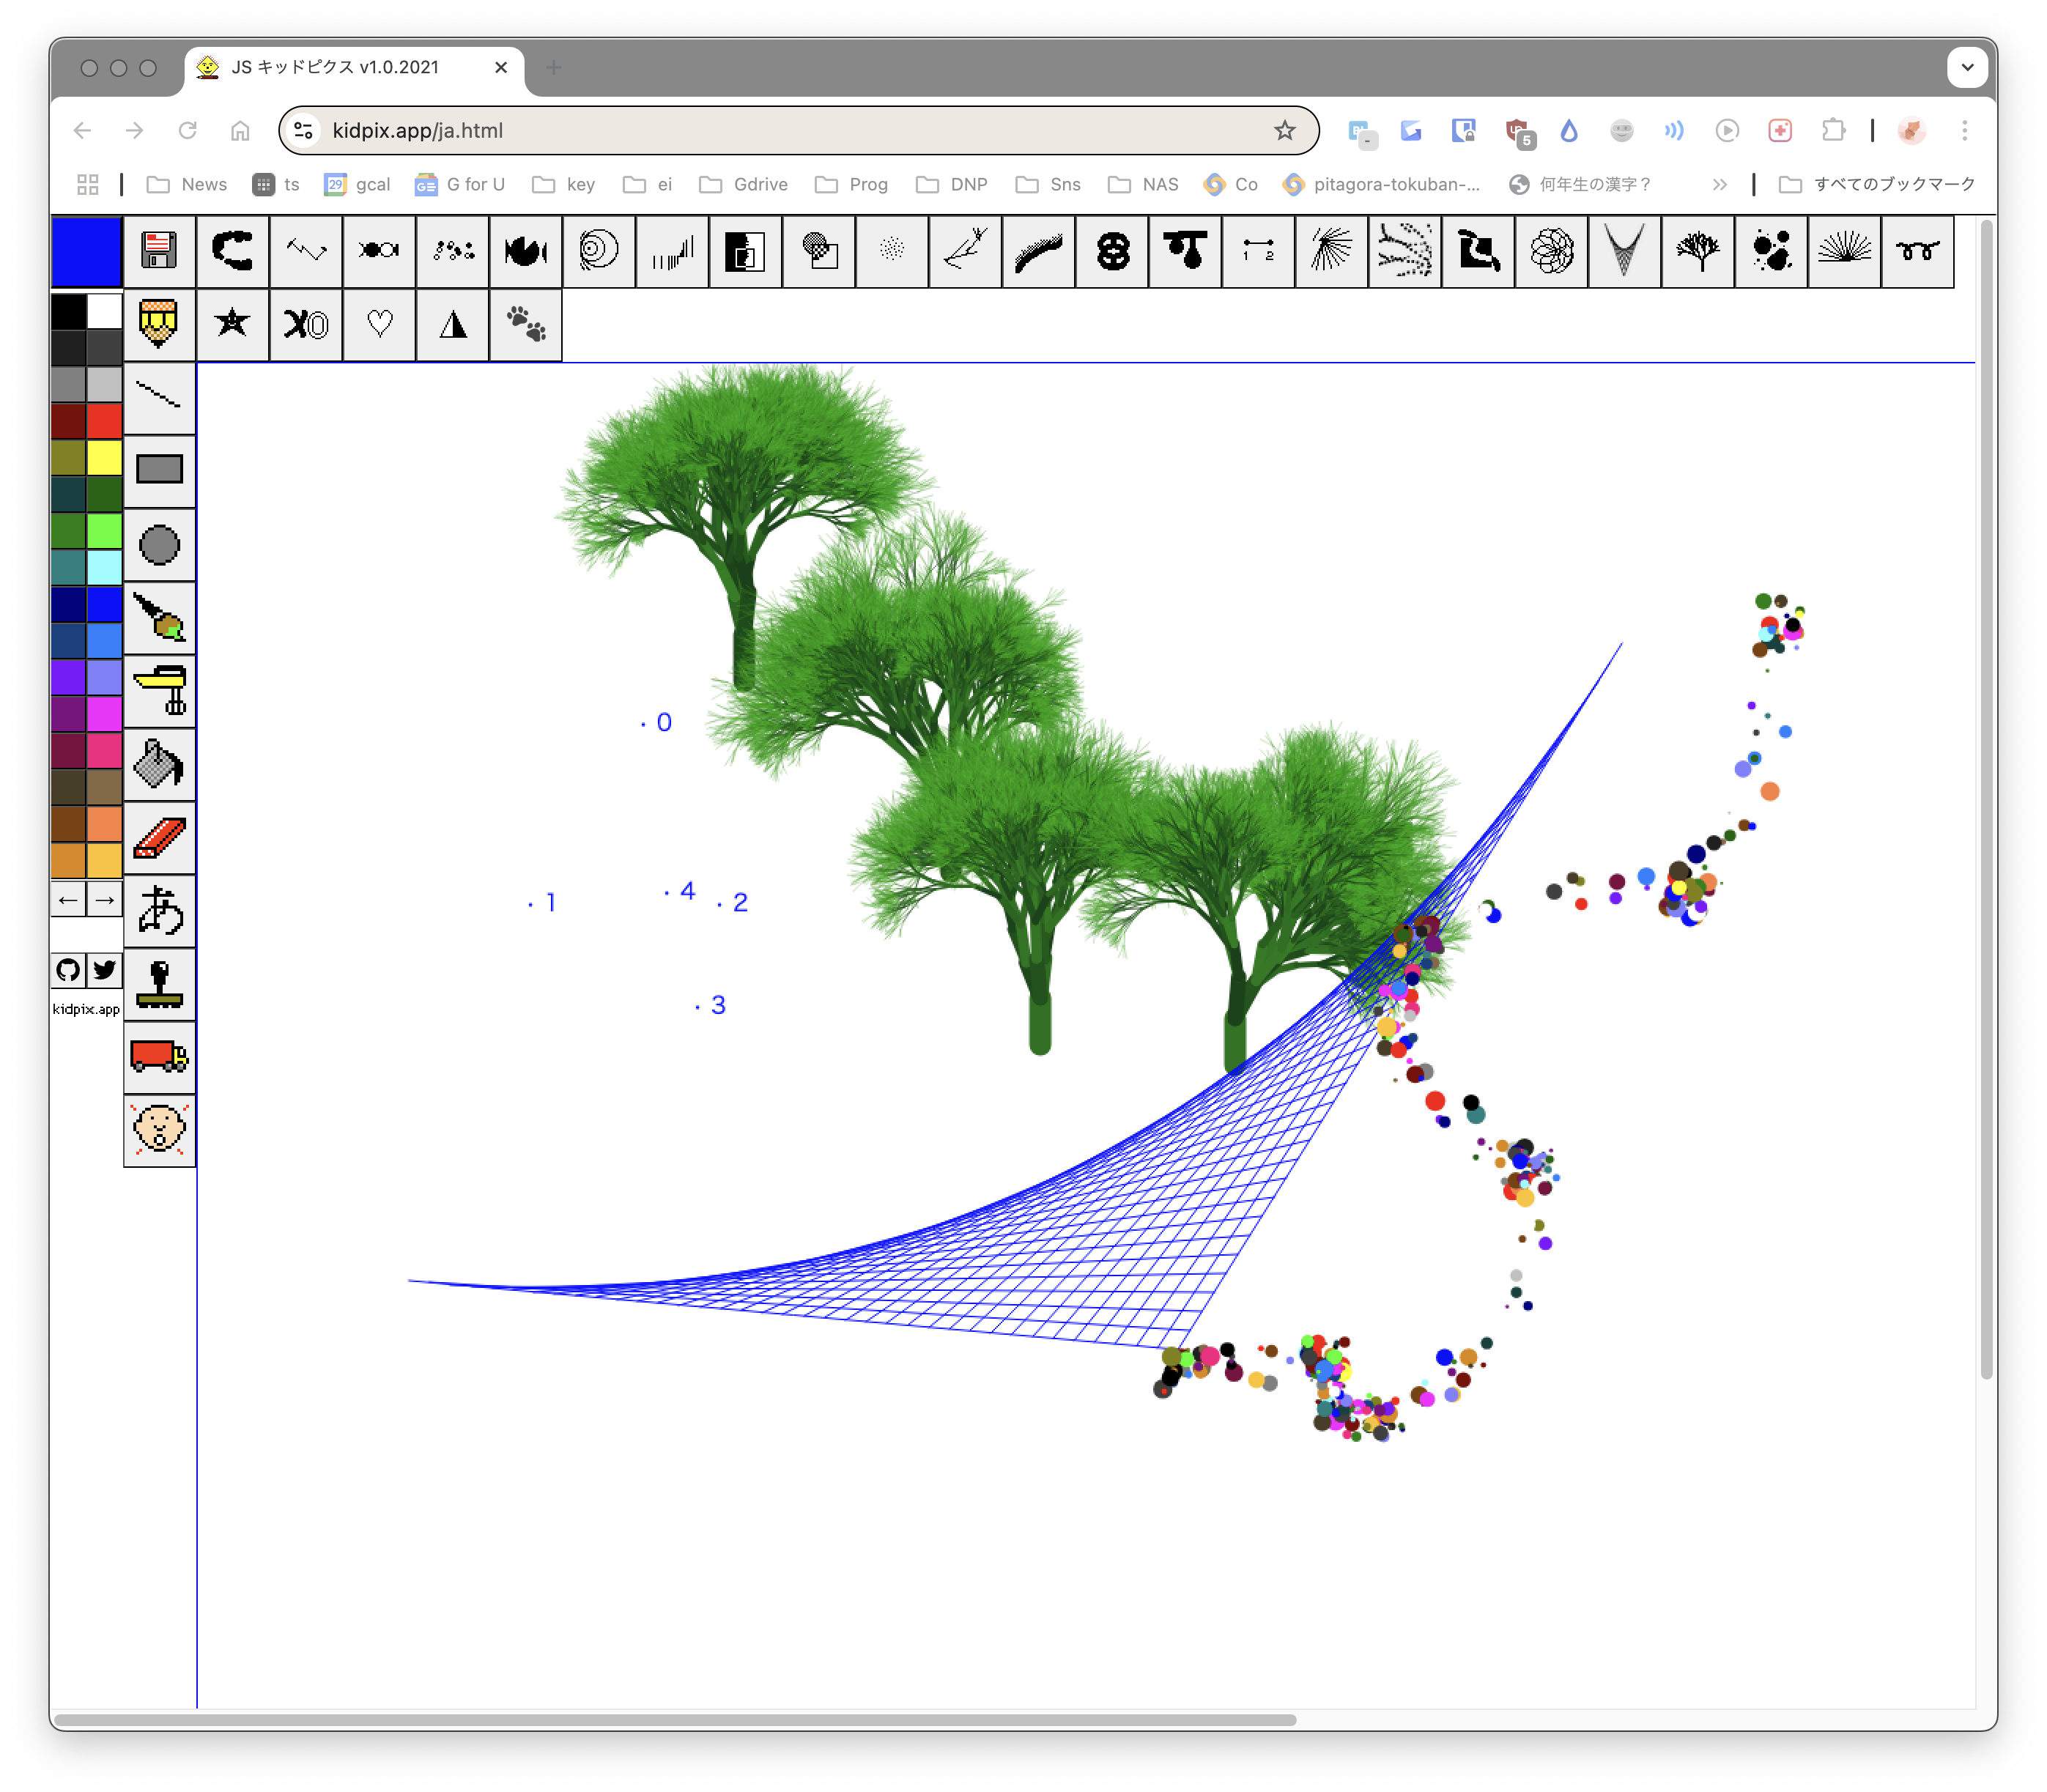Choose the tree brush option
Screen dimensions: 2047x1792
pyautogui.click(x=1697, y=251)
